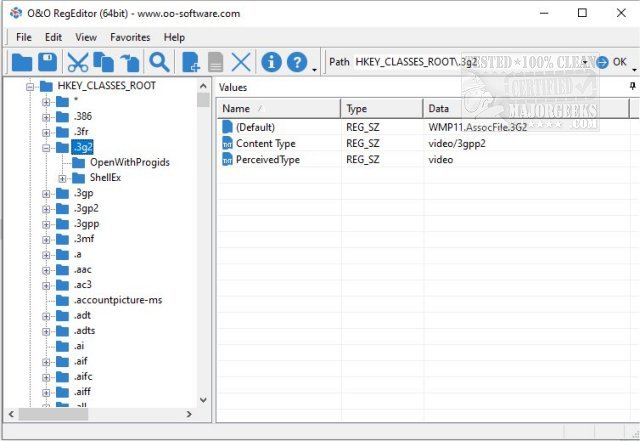640x441 pixels.
Task: Open the File menu
Action: 24,37
